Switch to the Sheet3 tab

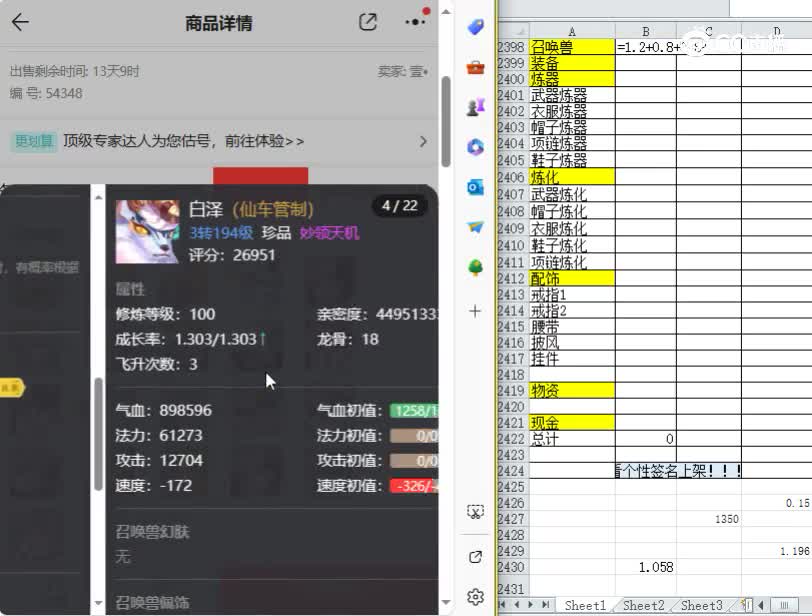pos(701,606)
